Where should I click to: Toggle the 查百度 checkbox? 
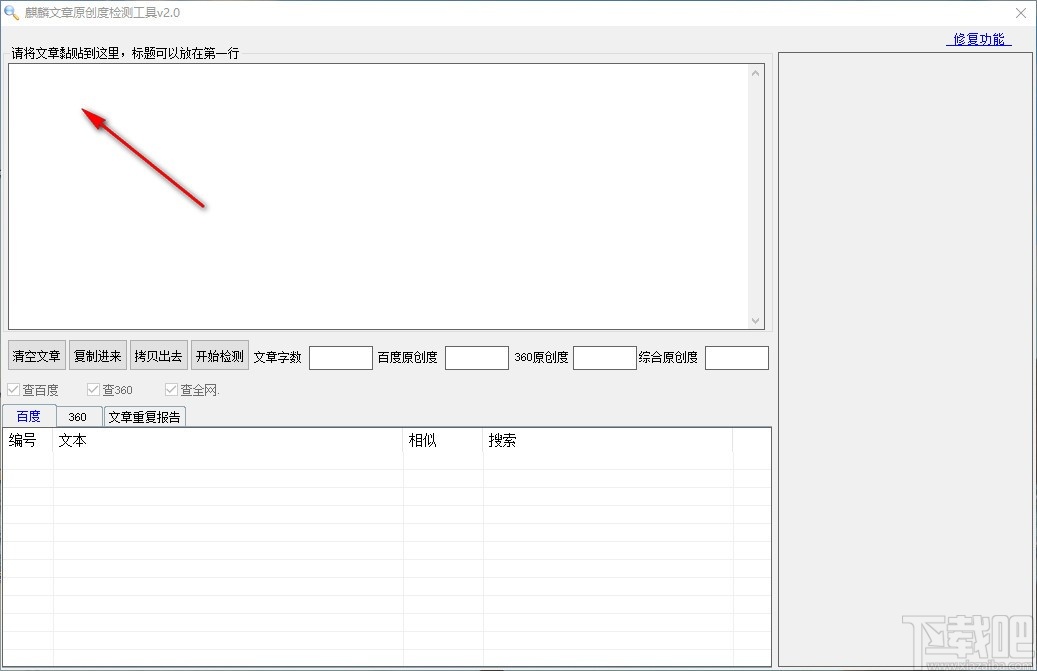pyautogui.click(x=13, y=389)
